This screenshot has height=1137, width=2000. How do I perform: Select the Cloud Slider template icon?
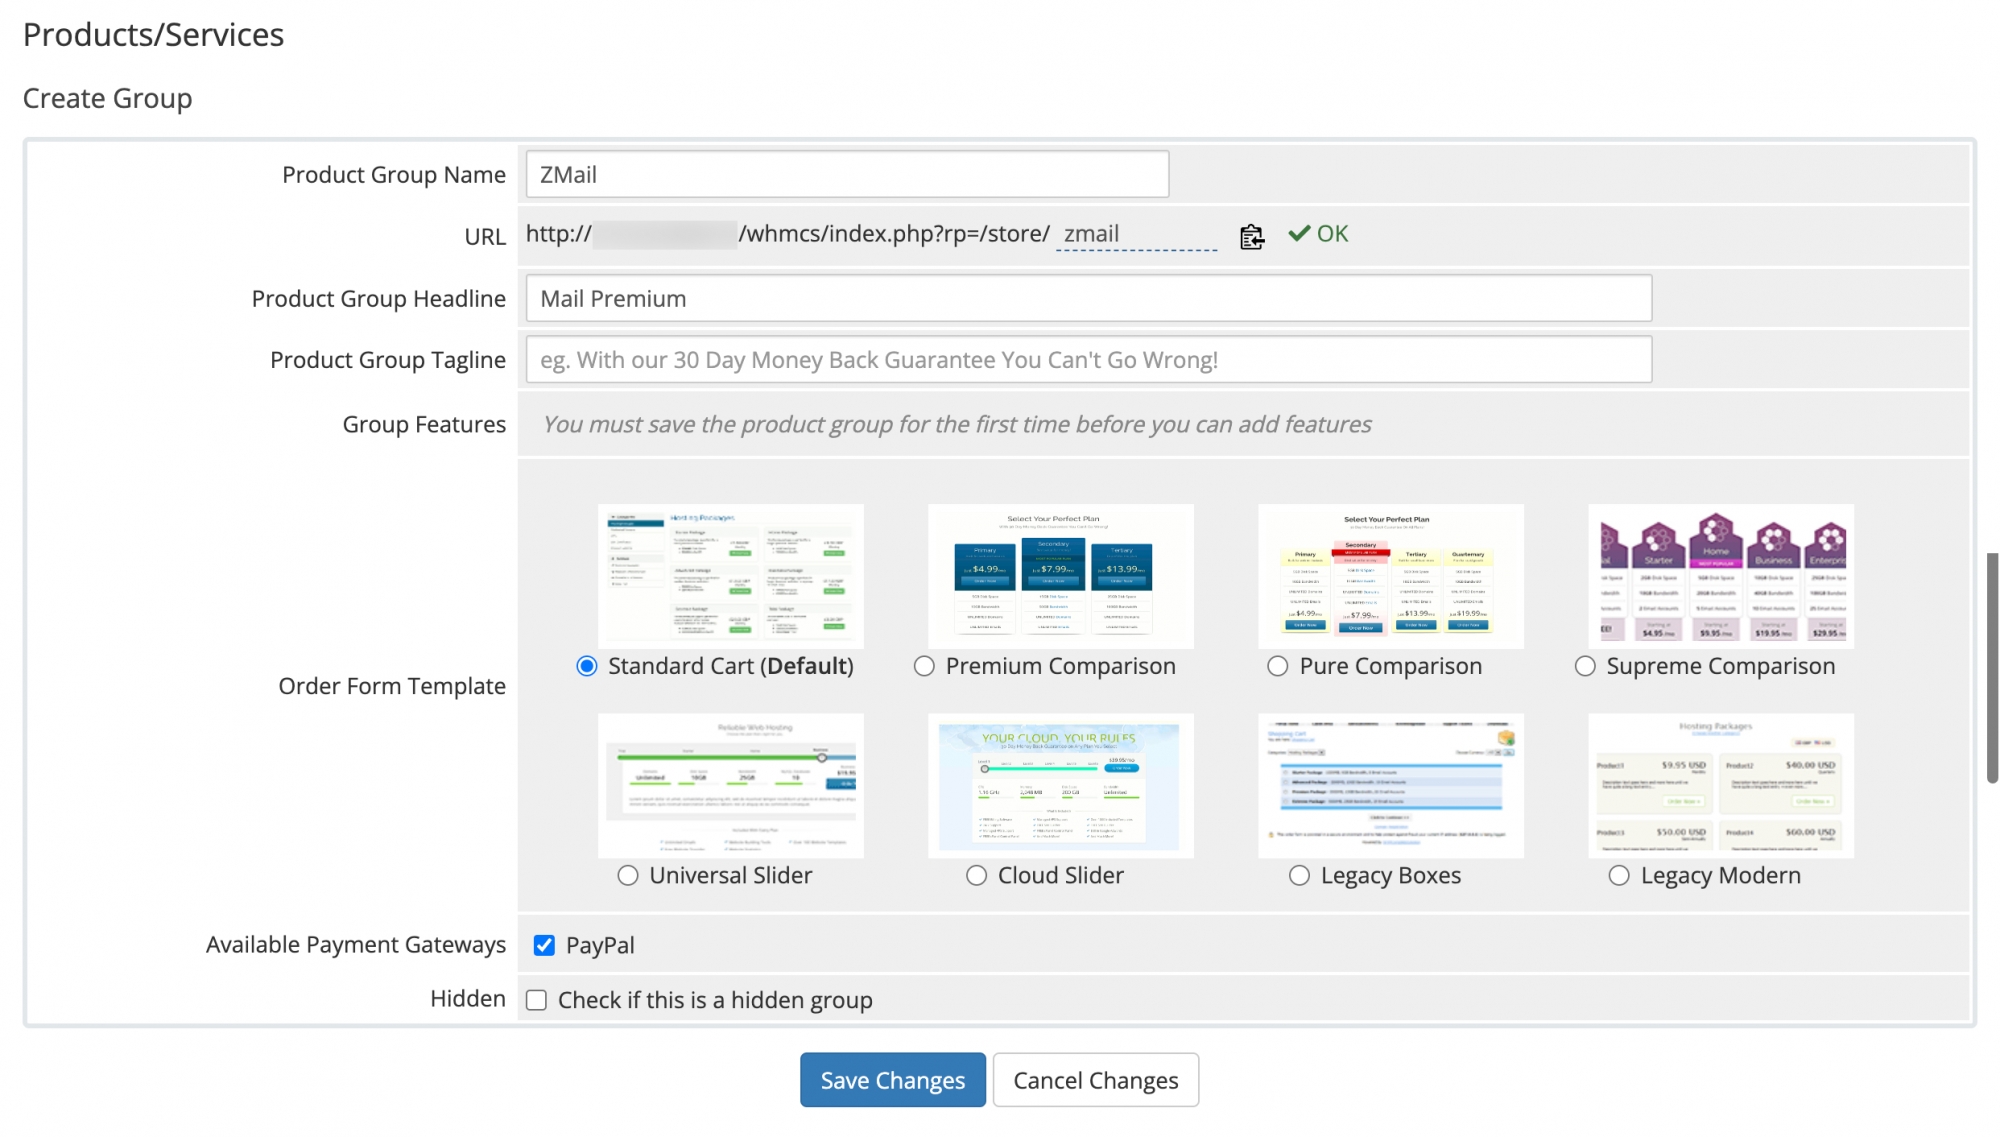[1060, 785]
